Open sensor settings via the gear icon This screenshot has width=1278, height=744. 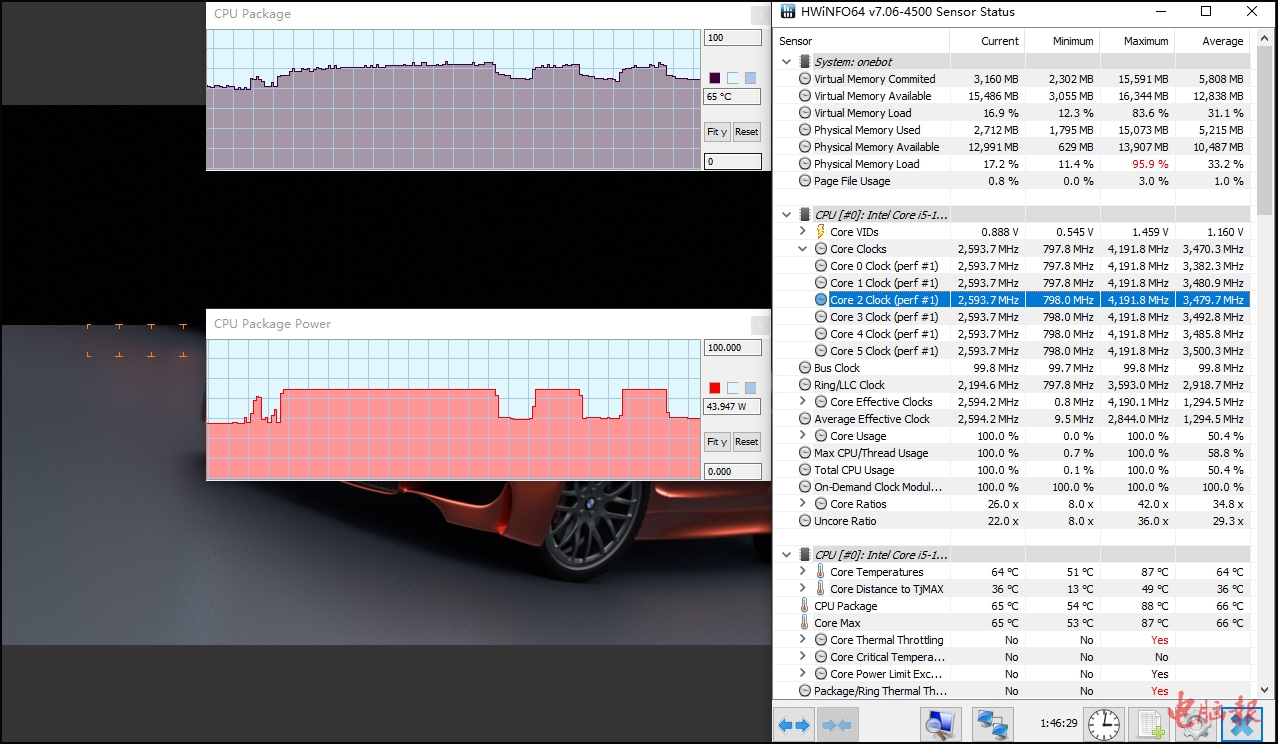click(1200, 724)
